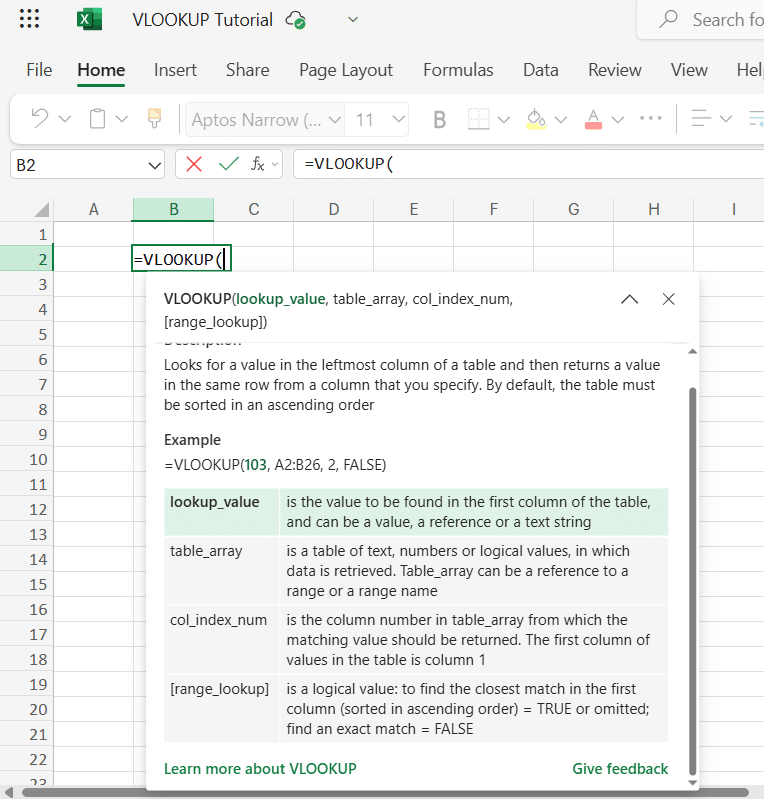Select column A header

[93, 209]
